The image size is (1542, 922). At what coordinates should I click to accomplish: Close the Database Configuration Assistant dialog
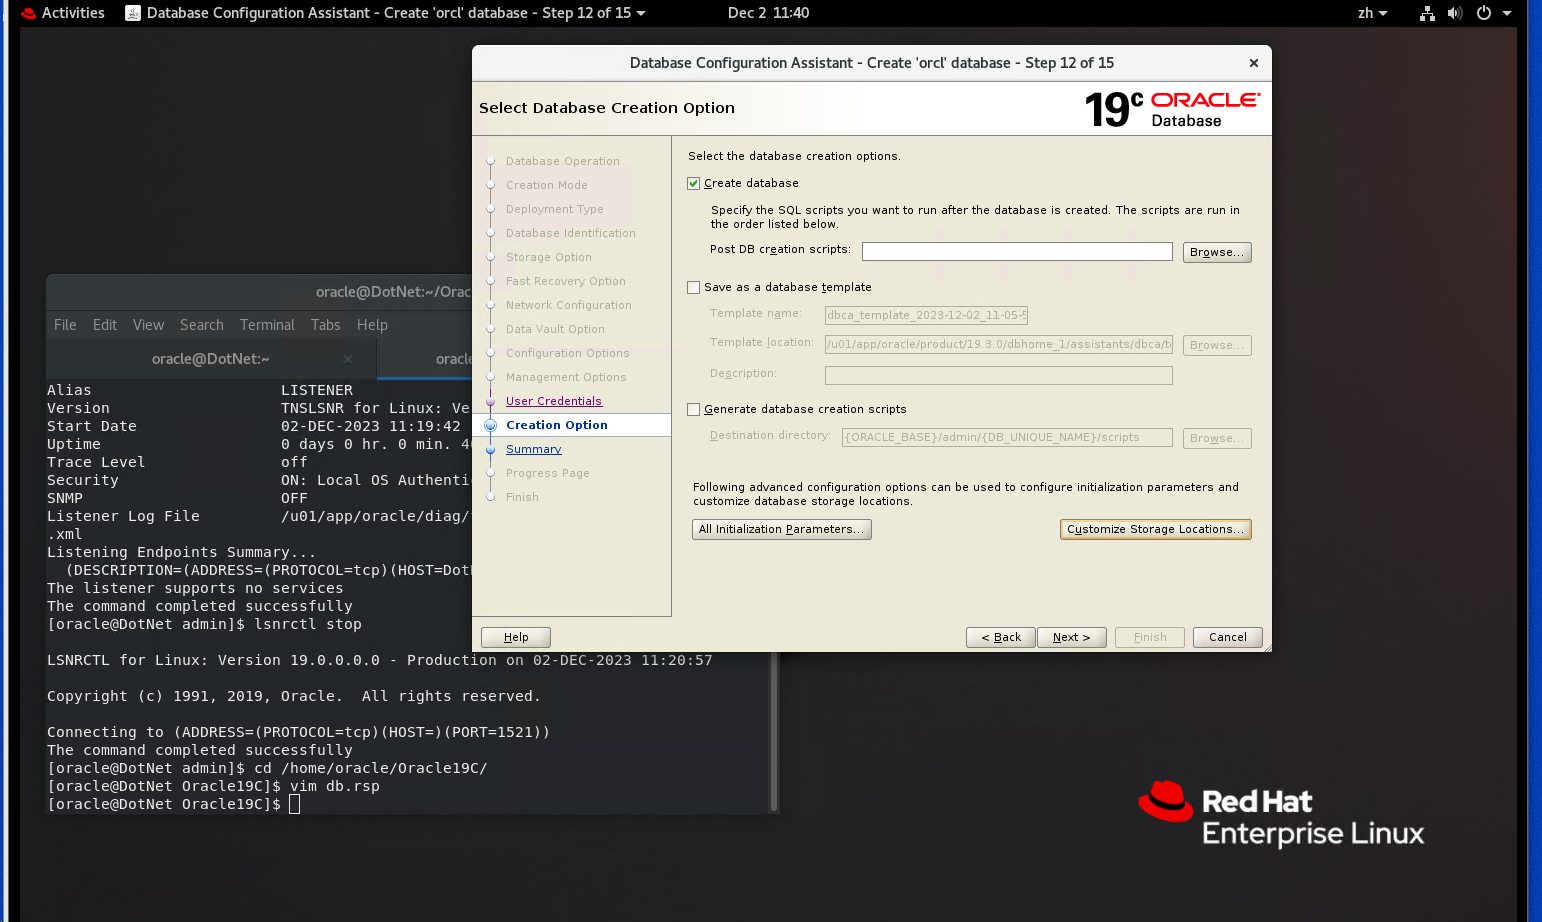(x=1254, y=63)
